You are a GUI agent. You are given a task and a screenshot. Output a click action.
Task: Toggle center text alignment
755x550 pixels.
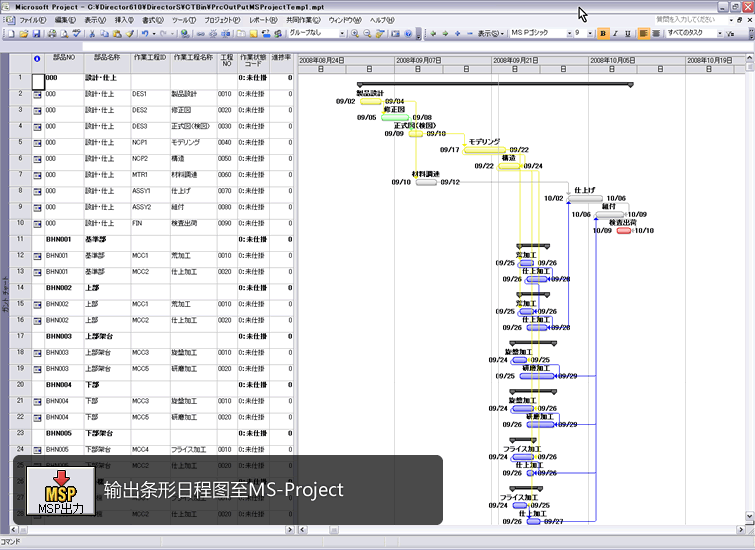[655, 33]
